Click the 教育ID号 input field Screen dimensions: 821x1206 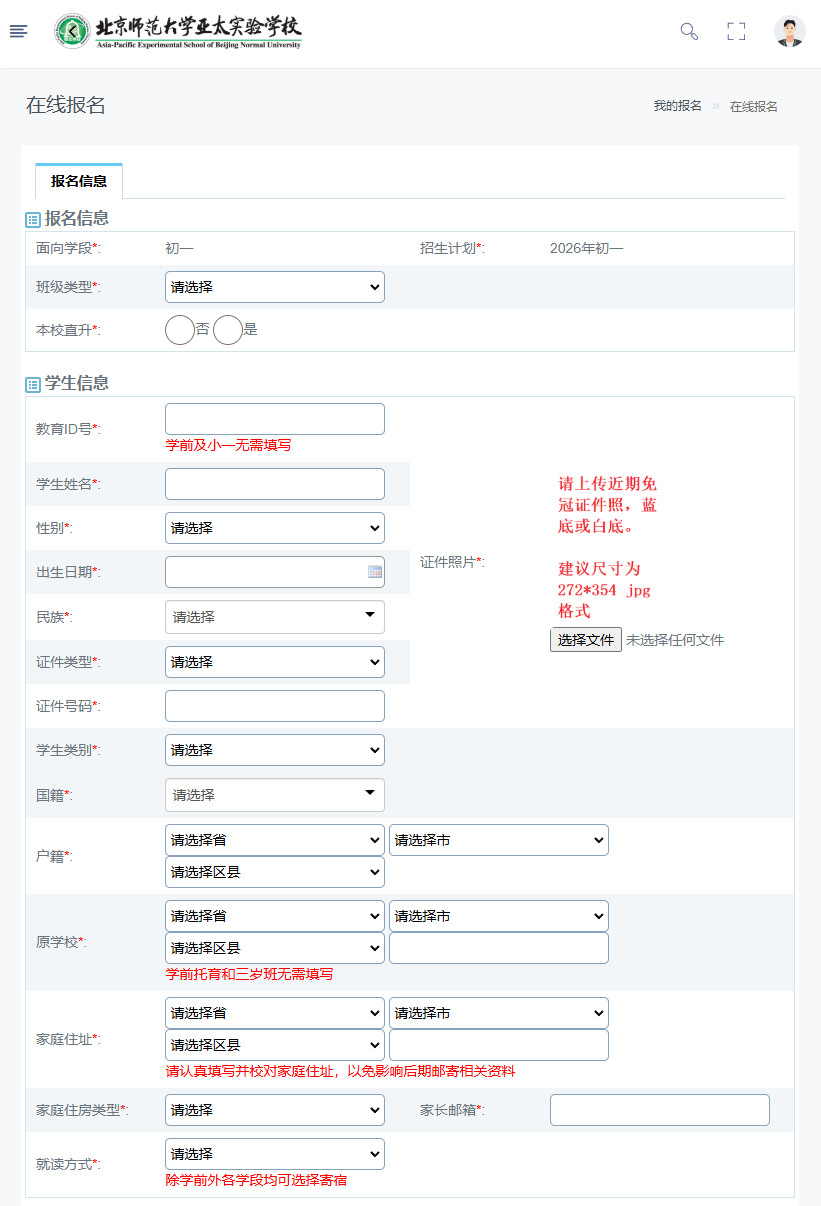(274, 419)
